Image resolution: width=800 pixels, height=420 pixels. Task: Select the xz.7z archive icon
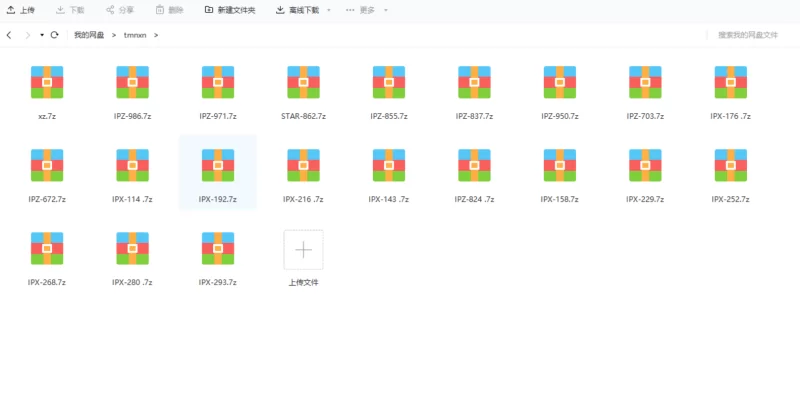pyautogui.click(x=47, y=82)
